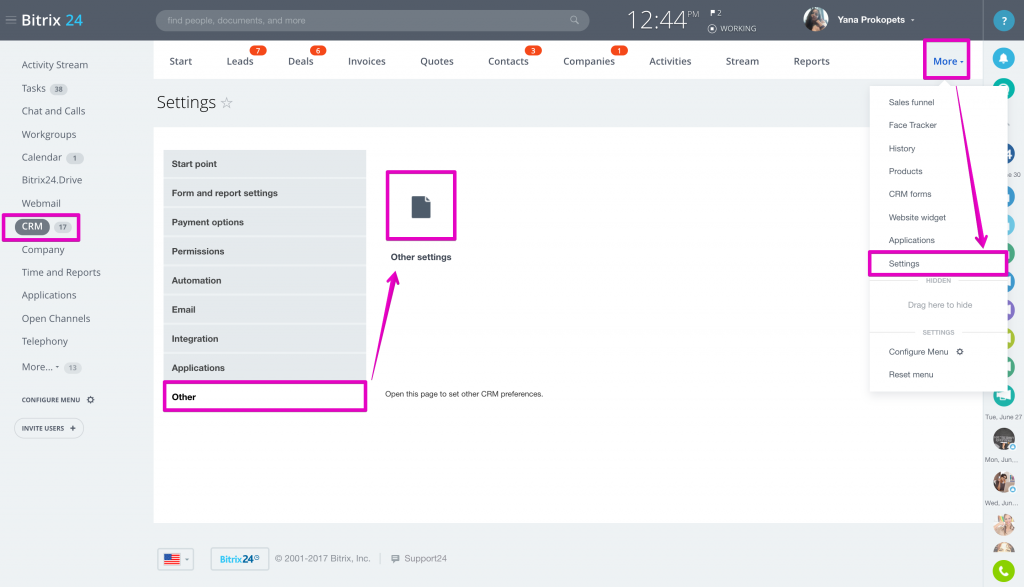Go to the Start tab
Viewport: 1024px width, 587px height.
point(180,61)
